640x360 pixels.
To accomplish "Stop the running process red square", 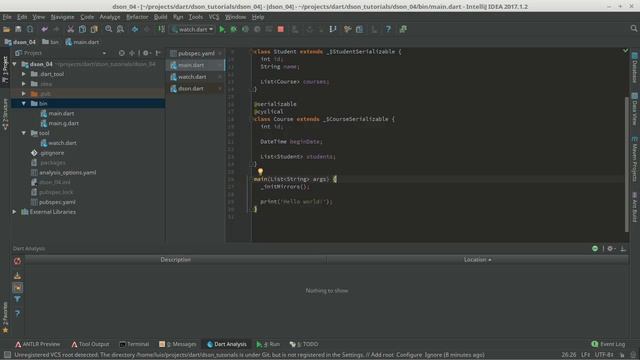I will 281,29.
